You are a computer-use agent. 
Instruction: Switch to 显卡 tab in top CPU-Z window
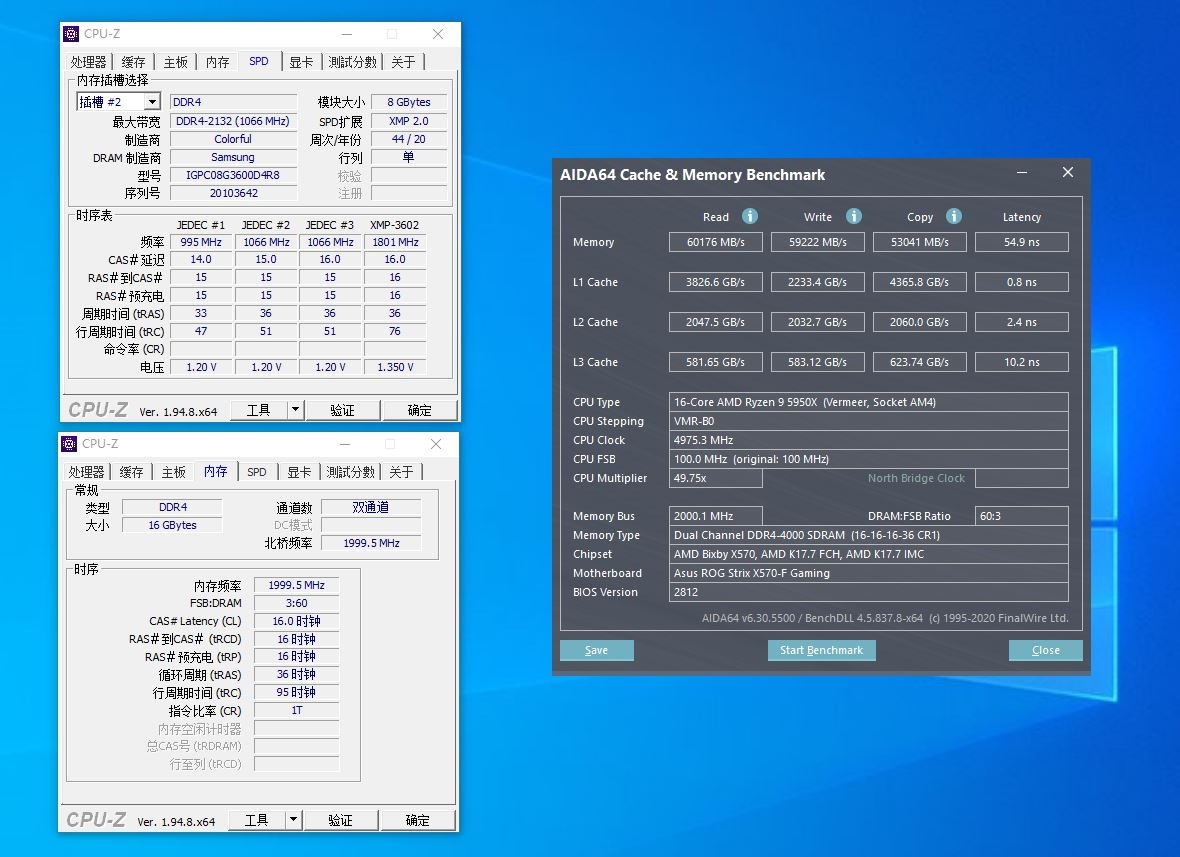coord(301,62)
